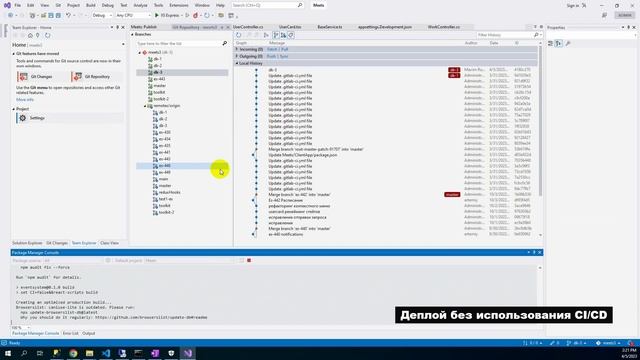This screenshot has width=640, height=360.
Task: Collapse the Branches section header
Action: pyautogui.click(x=133, y=34)
